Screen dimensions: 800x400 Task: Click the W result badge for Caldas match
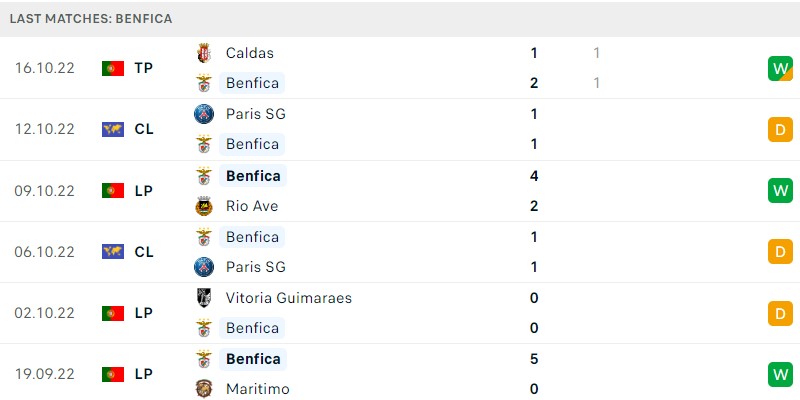780,68
